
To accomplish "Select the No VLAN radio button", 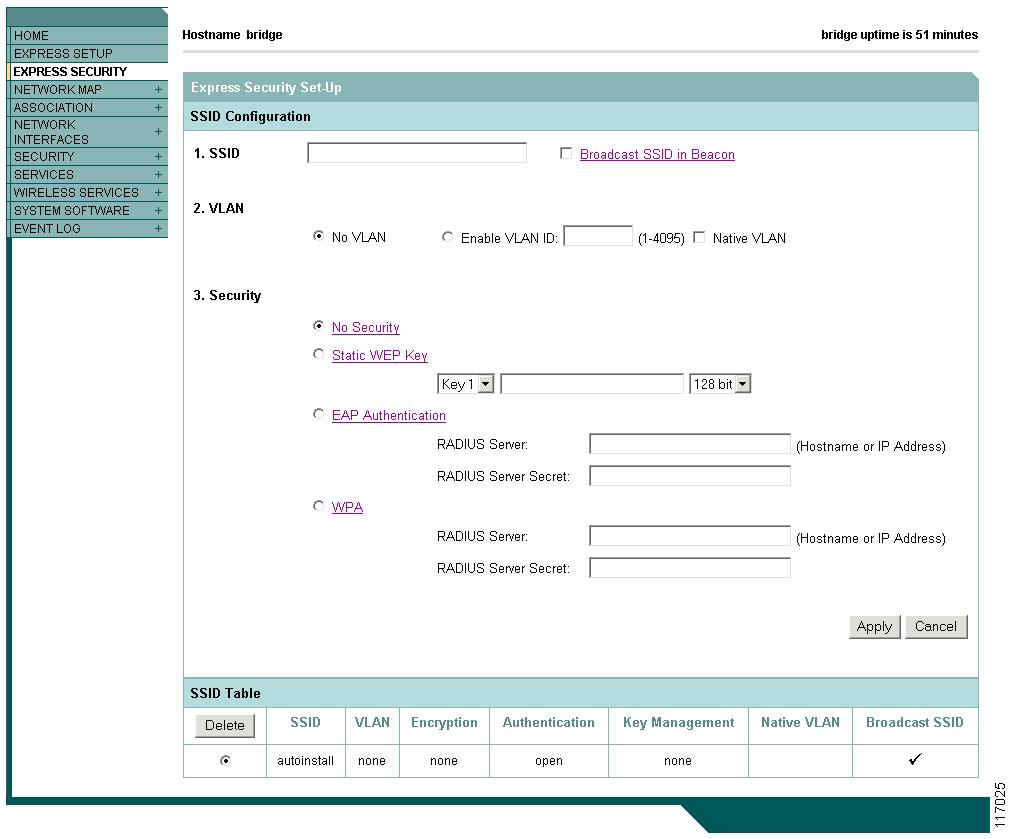I will pyautogui.click(x=318, y=236).
